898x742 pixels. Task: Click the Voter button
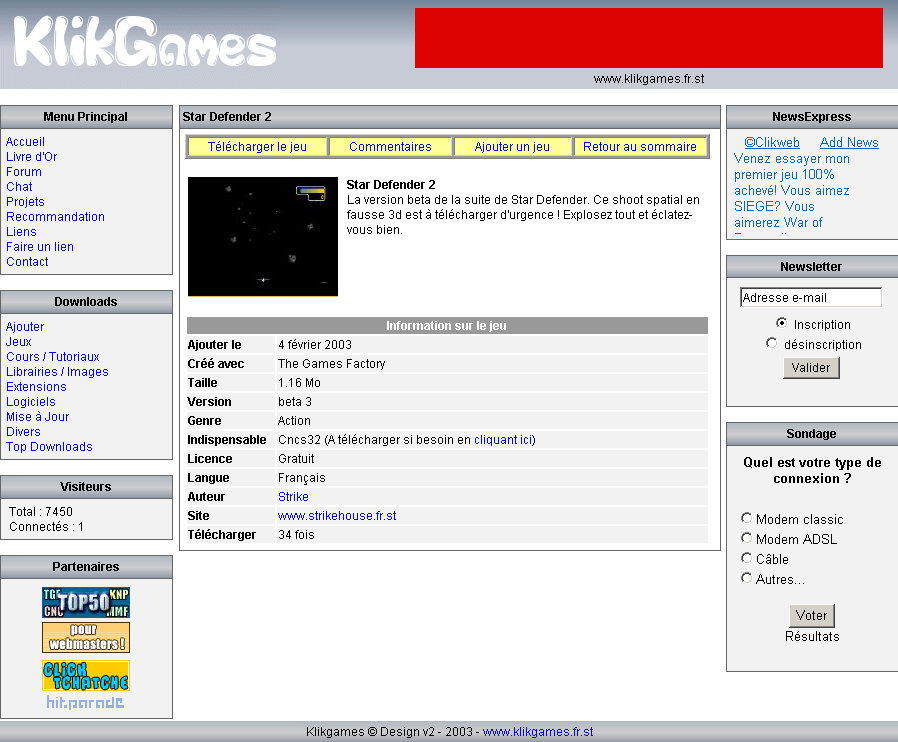coord(812,615)
